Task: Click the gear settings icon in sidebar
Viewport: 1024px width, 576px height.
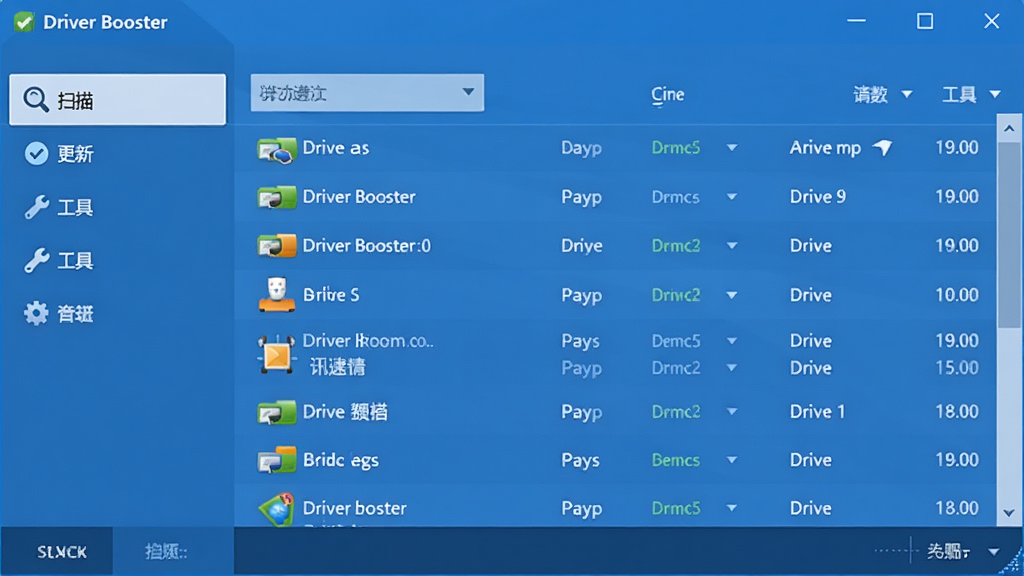Action: coord(36,313)
